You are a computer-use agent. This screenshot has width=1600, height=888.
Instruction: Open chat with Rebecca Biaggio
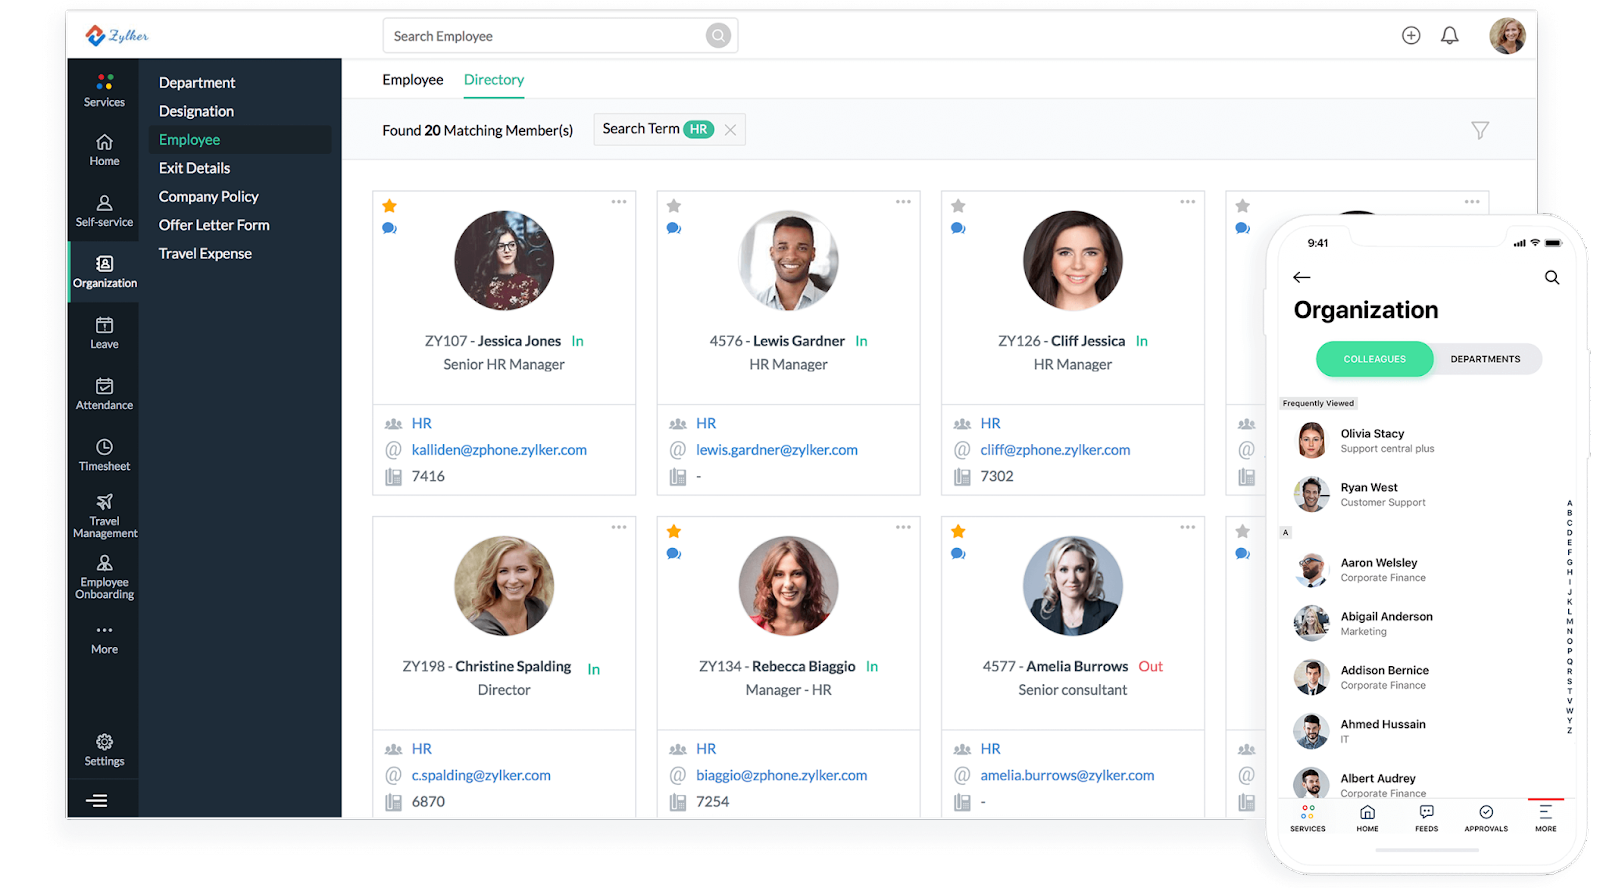point(674,554)
